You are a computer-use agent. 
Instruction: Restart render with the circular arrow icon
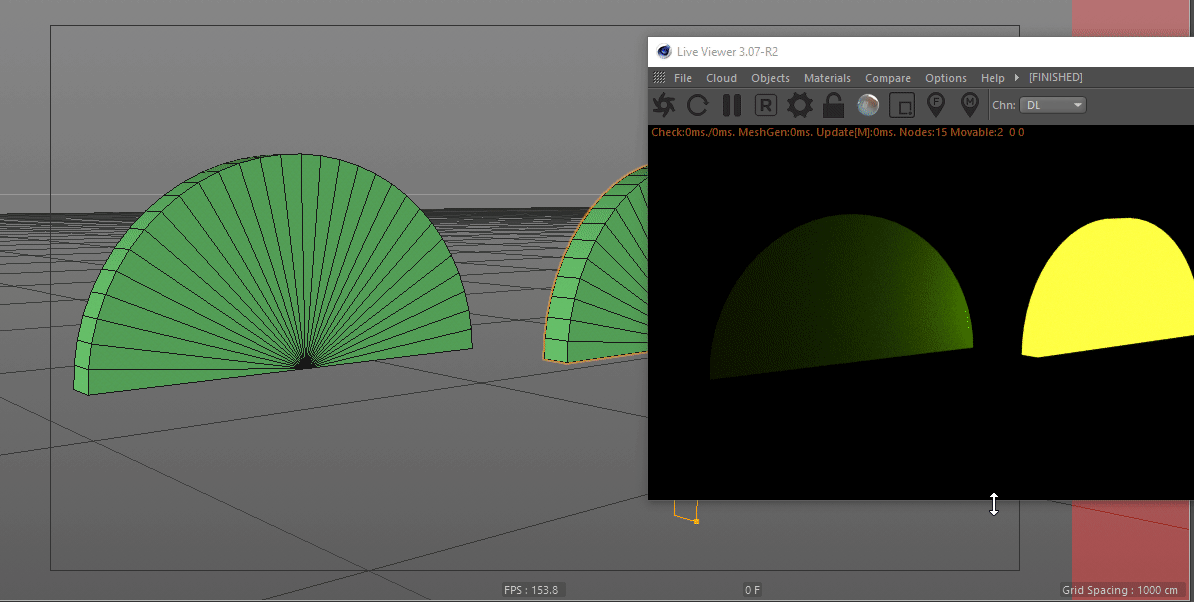(x=698, y=105)
